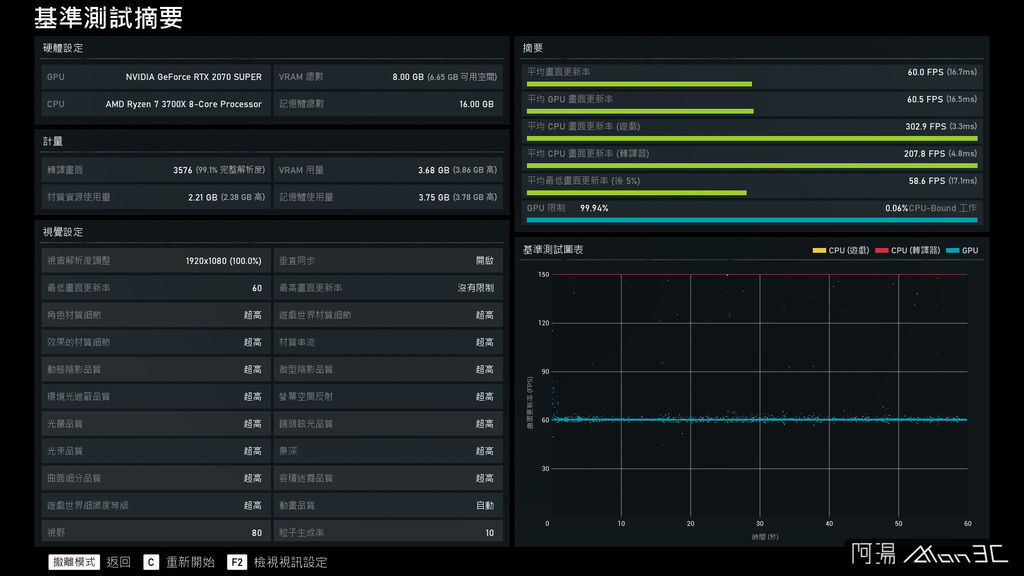Image resolution: width=1024 pixels, height=576 pixels.
Task: Click the 計量 section header
Action: click(x=53, y=141)
